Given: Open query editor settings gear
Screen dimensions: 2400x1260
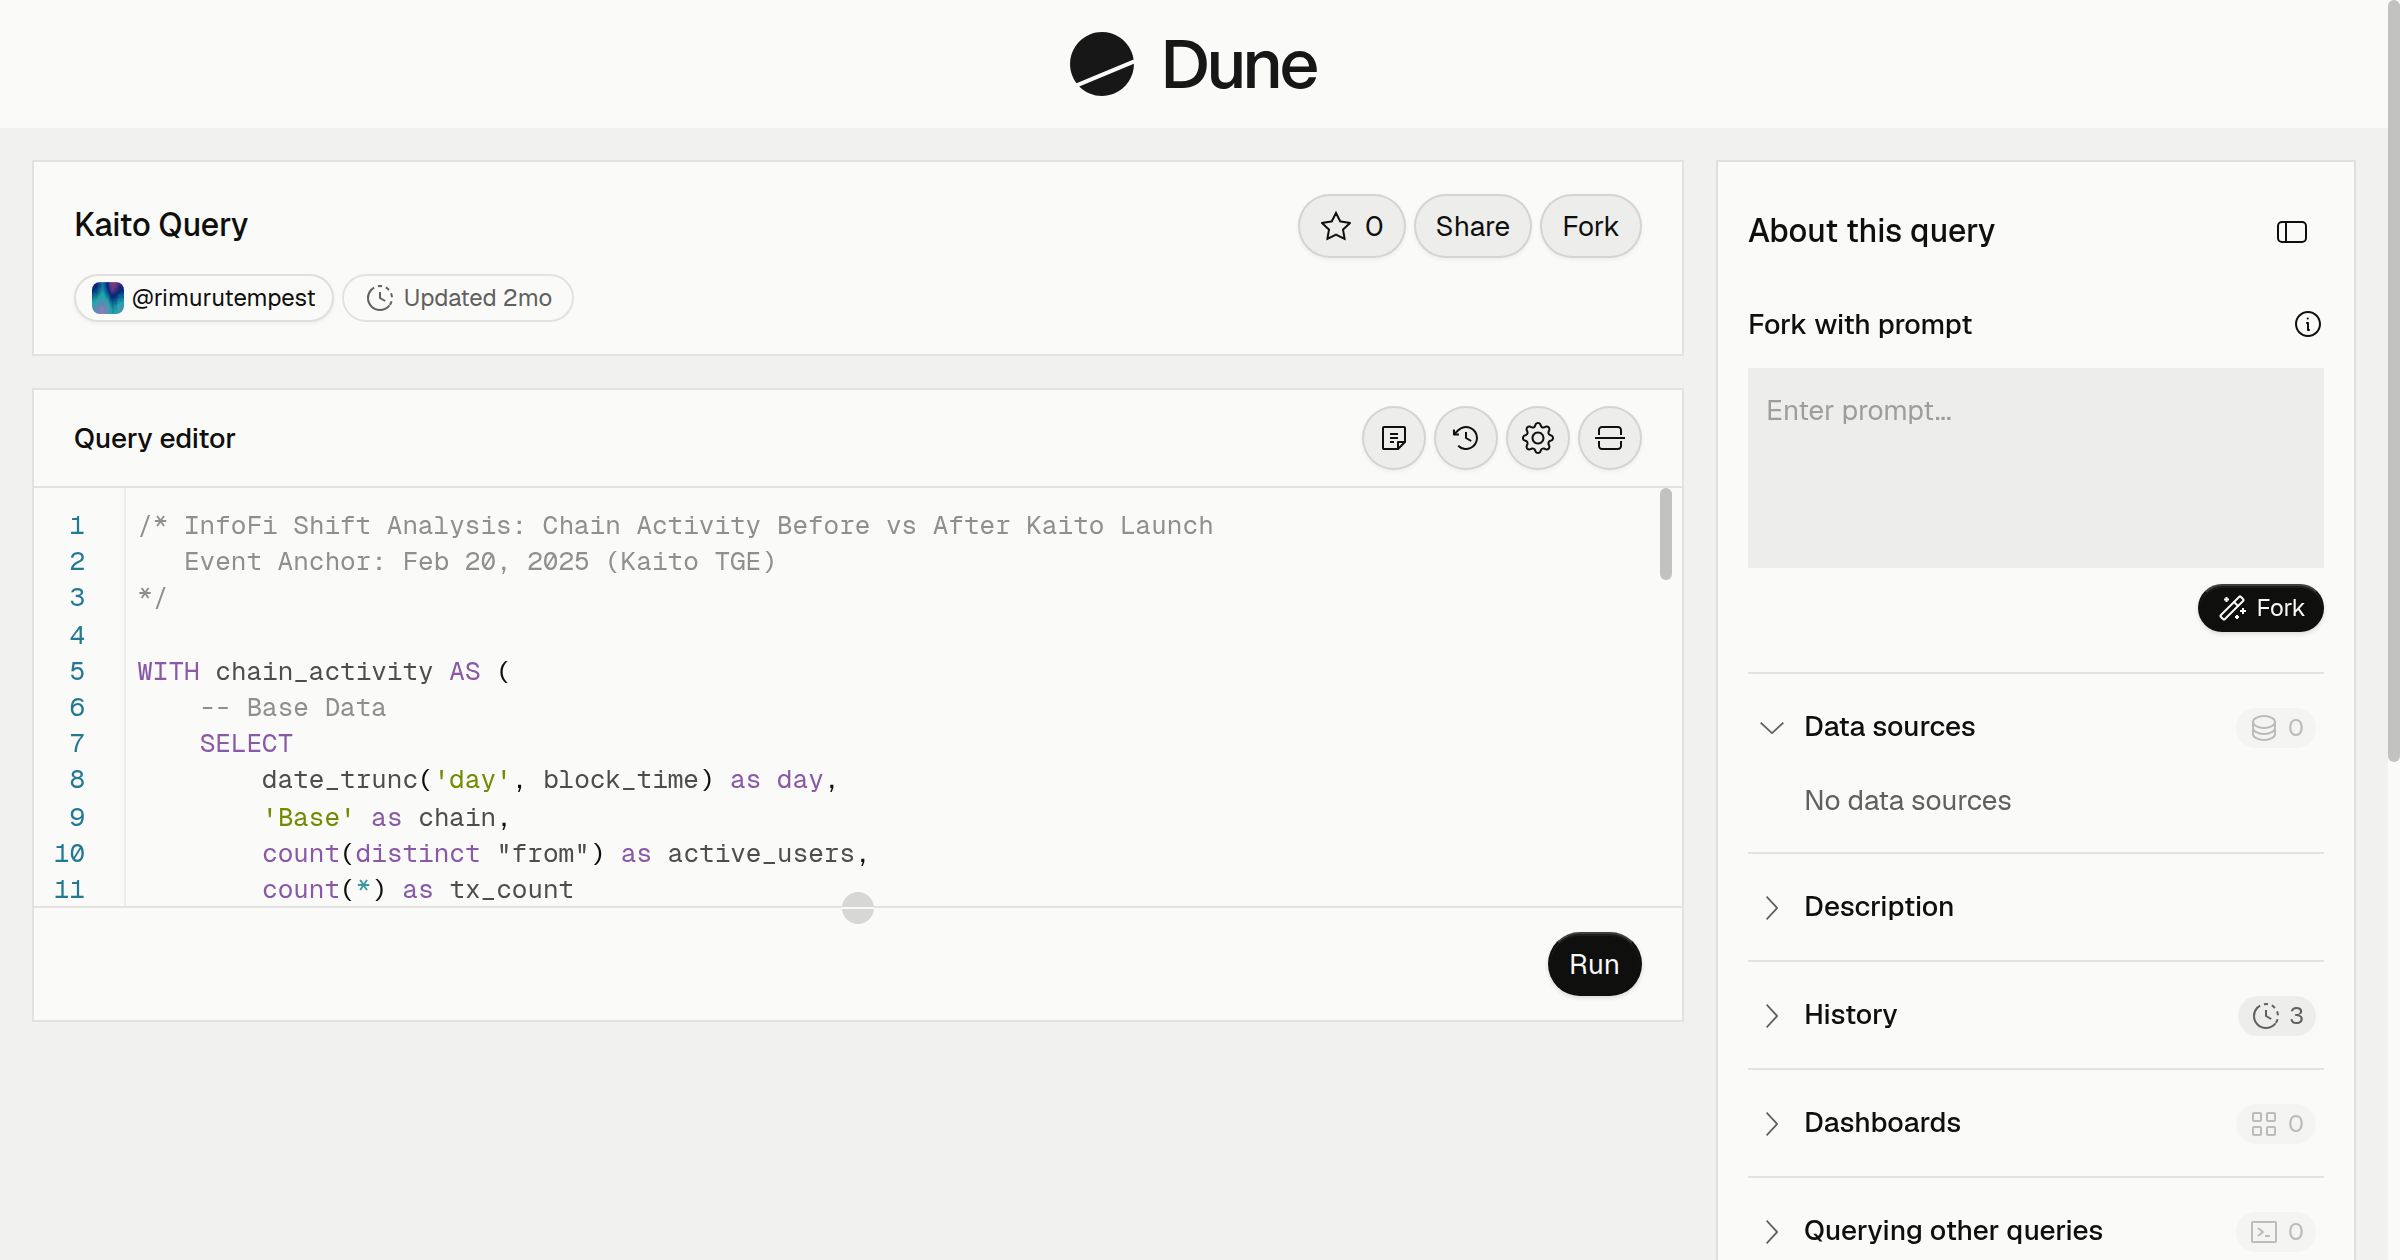Looking at the screenshot, I should click(1537, 438).
